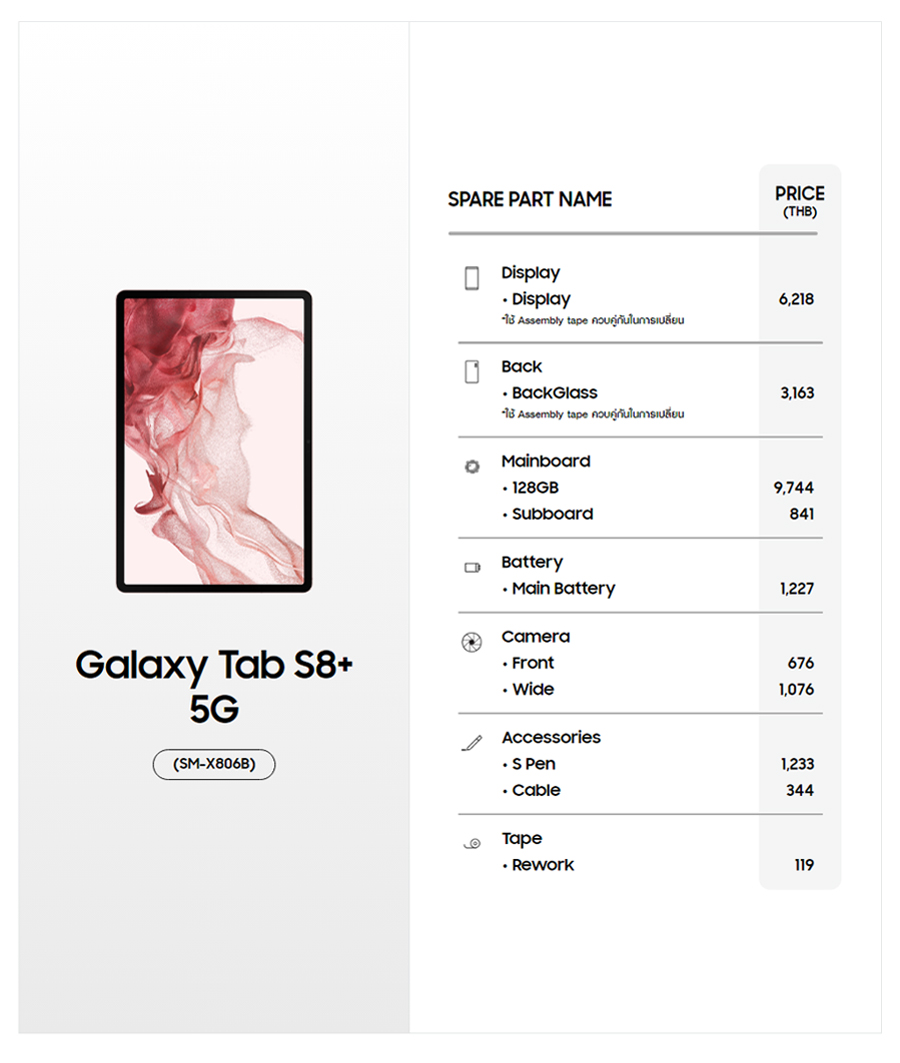Click the Camera aperture icon
This screenshot has width=900, height=1063.
(x=472, y=642)
